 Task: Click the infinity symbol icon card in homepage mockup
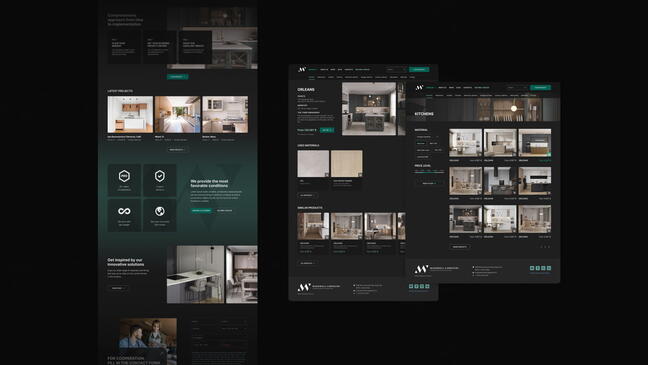coord(124,215)
